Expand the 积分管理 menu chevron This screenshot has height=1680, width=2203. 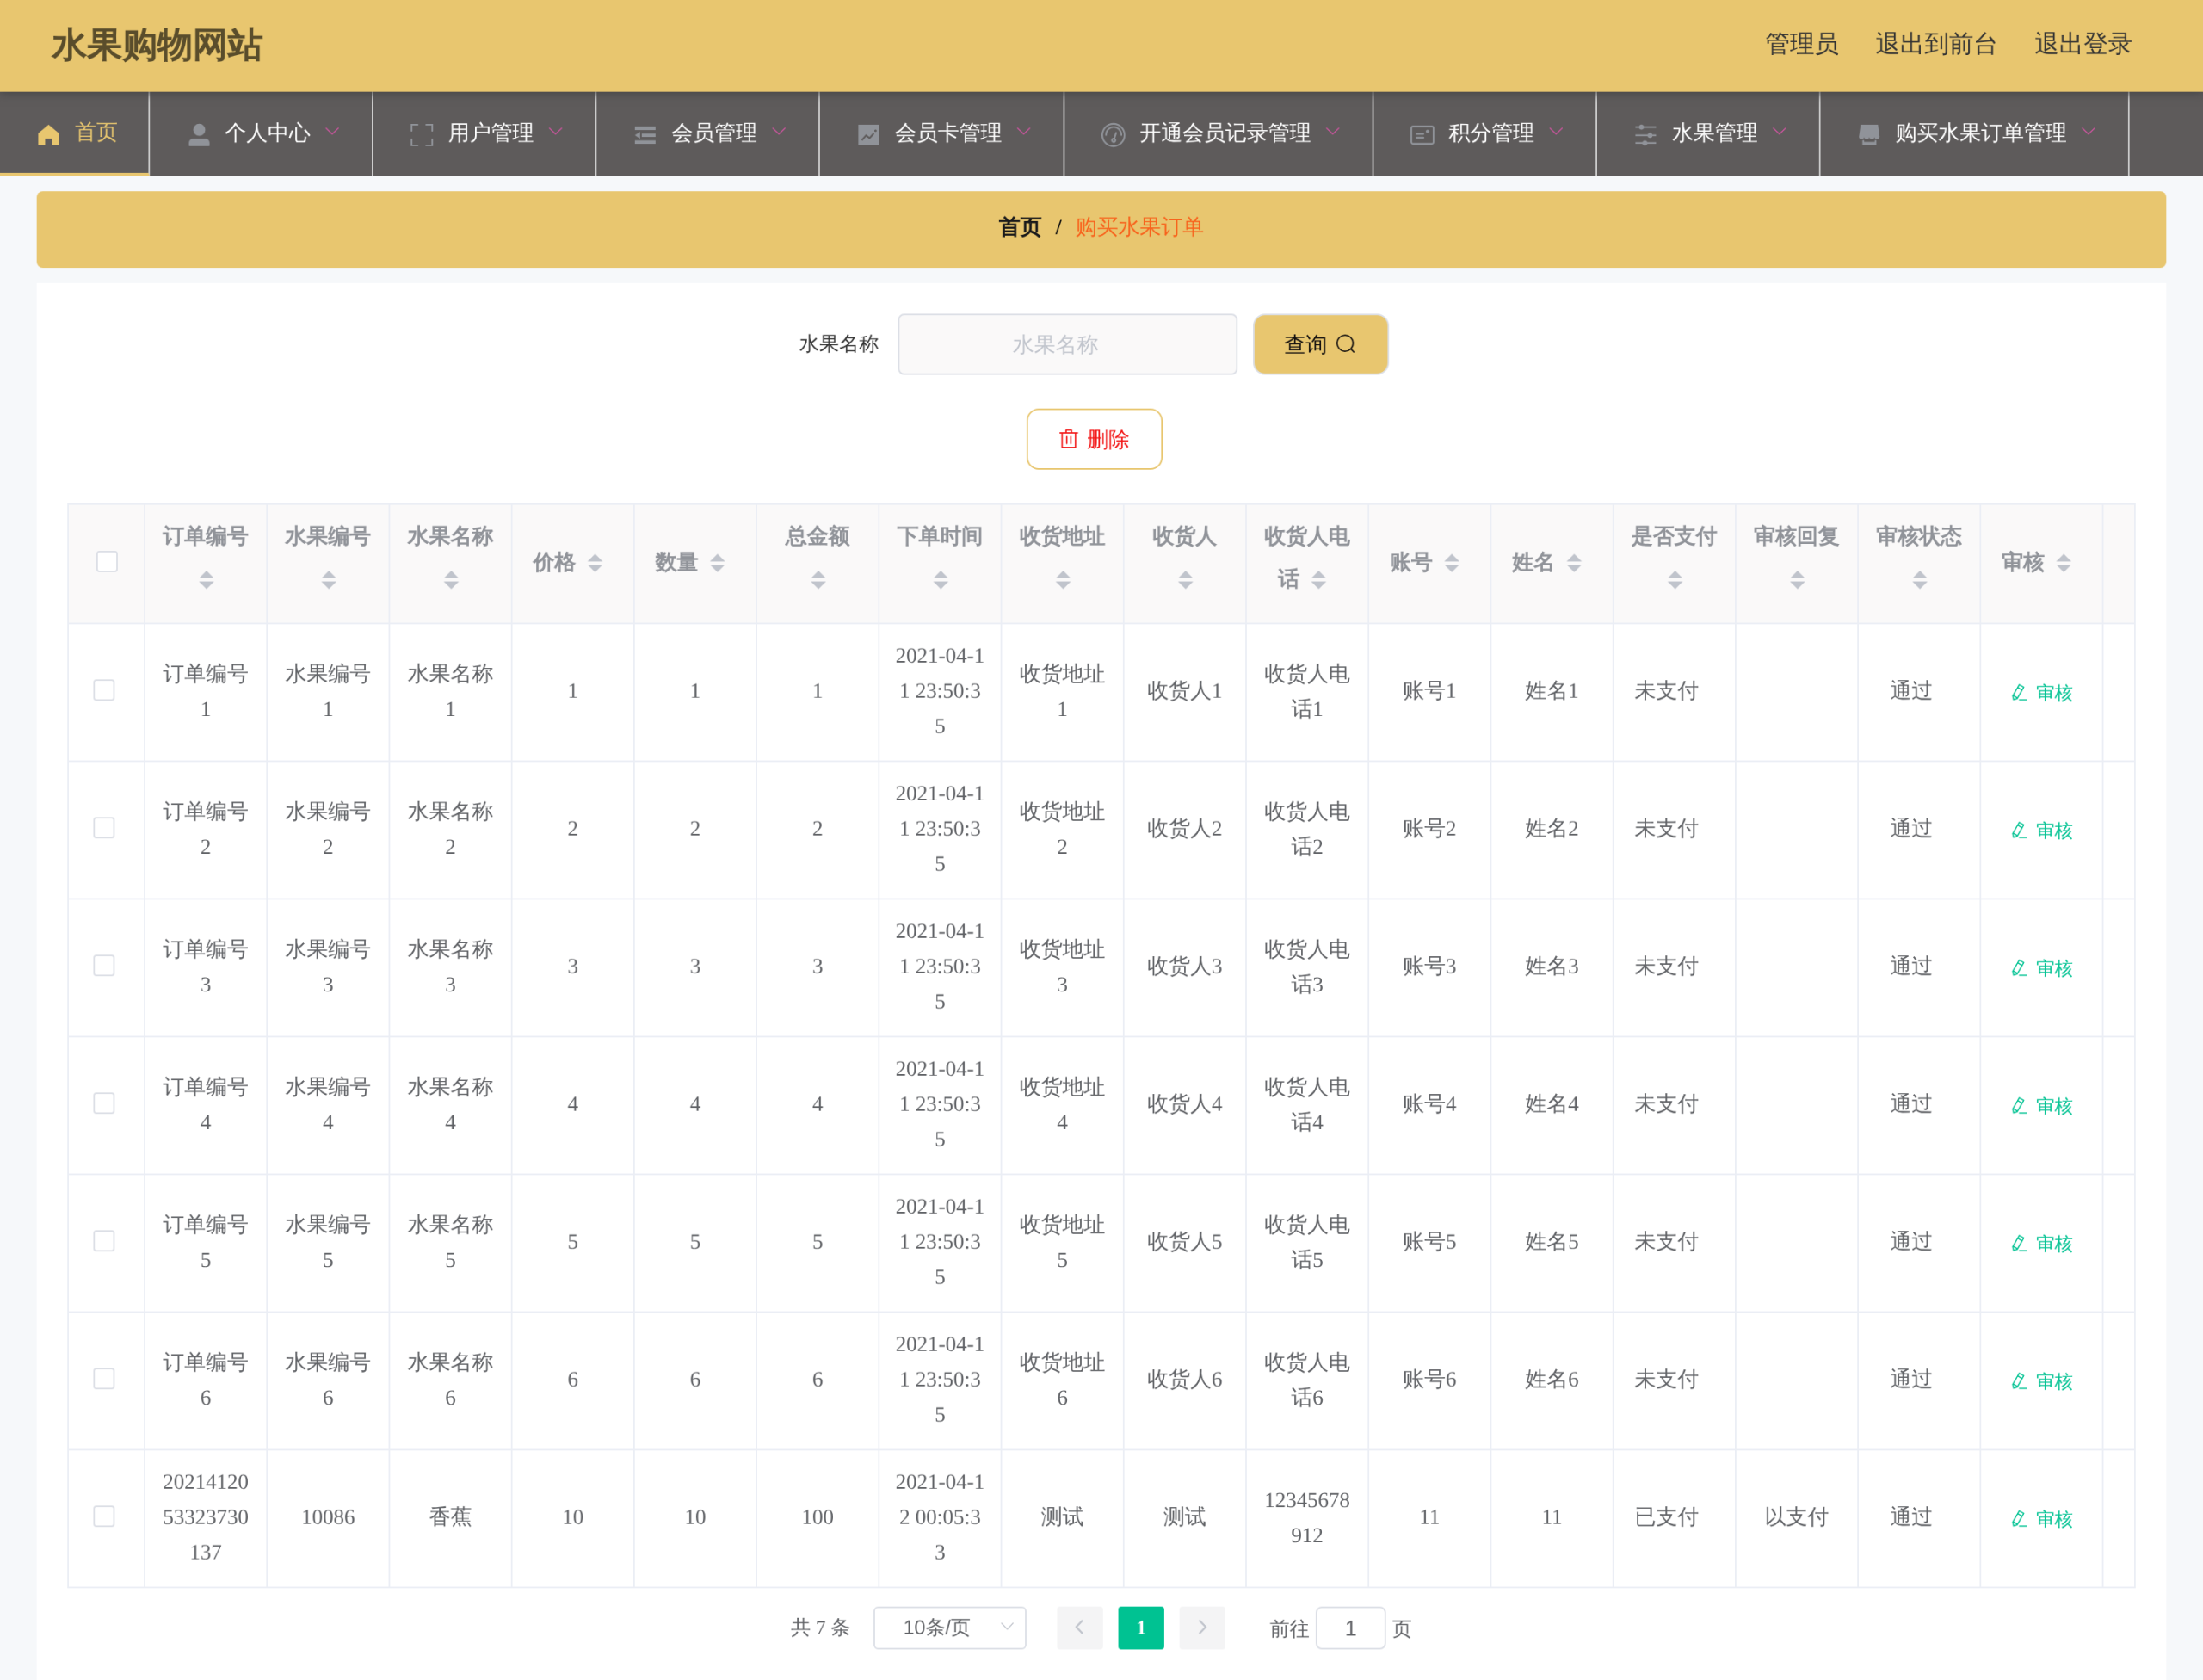pyautogui.click(x=1556, y=132)
